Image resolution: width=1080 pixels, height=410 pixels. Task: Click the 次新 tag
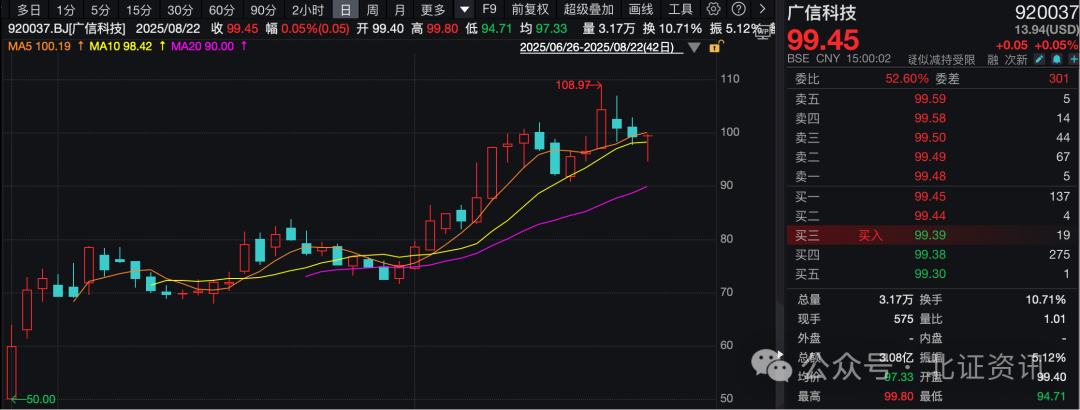(x=1016, y=60)
